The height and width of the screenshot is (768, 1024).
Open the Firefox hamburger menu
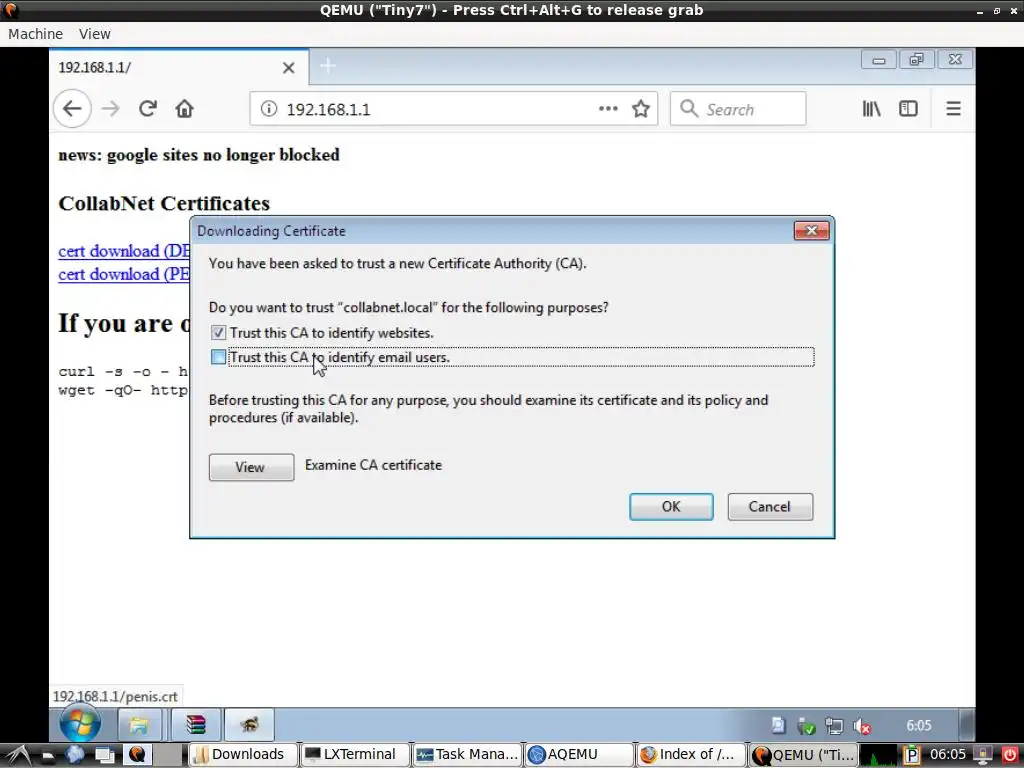[x=953, y=108]
